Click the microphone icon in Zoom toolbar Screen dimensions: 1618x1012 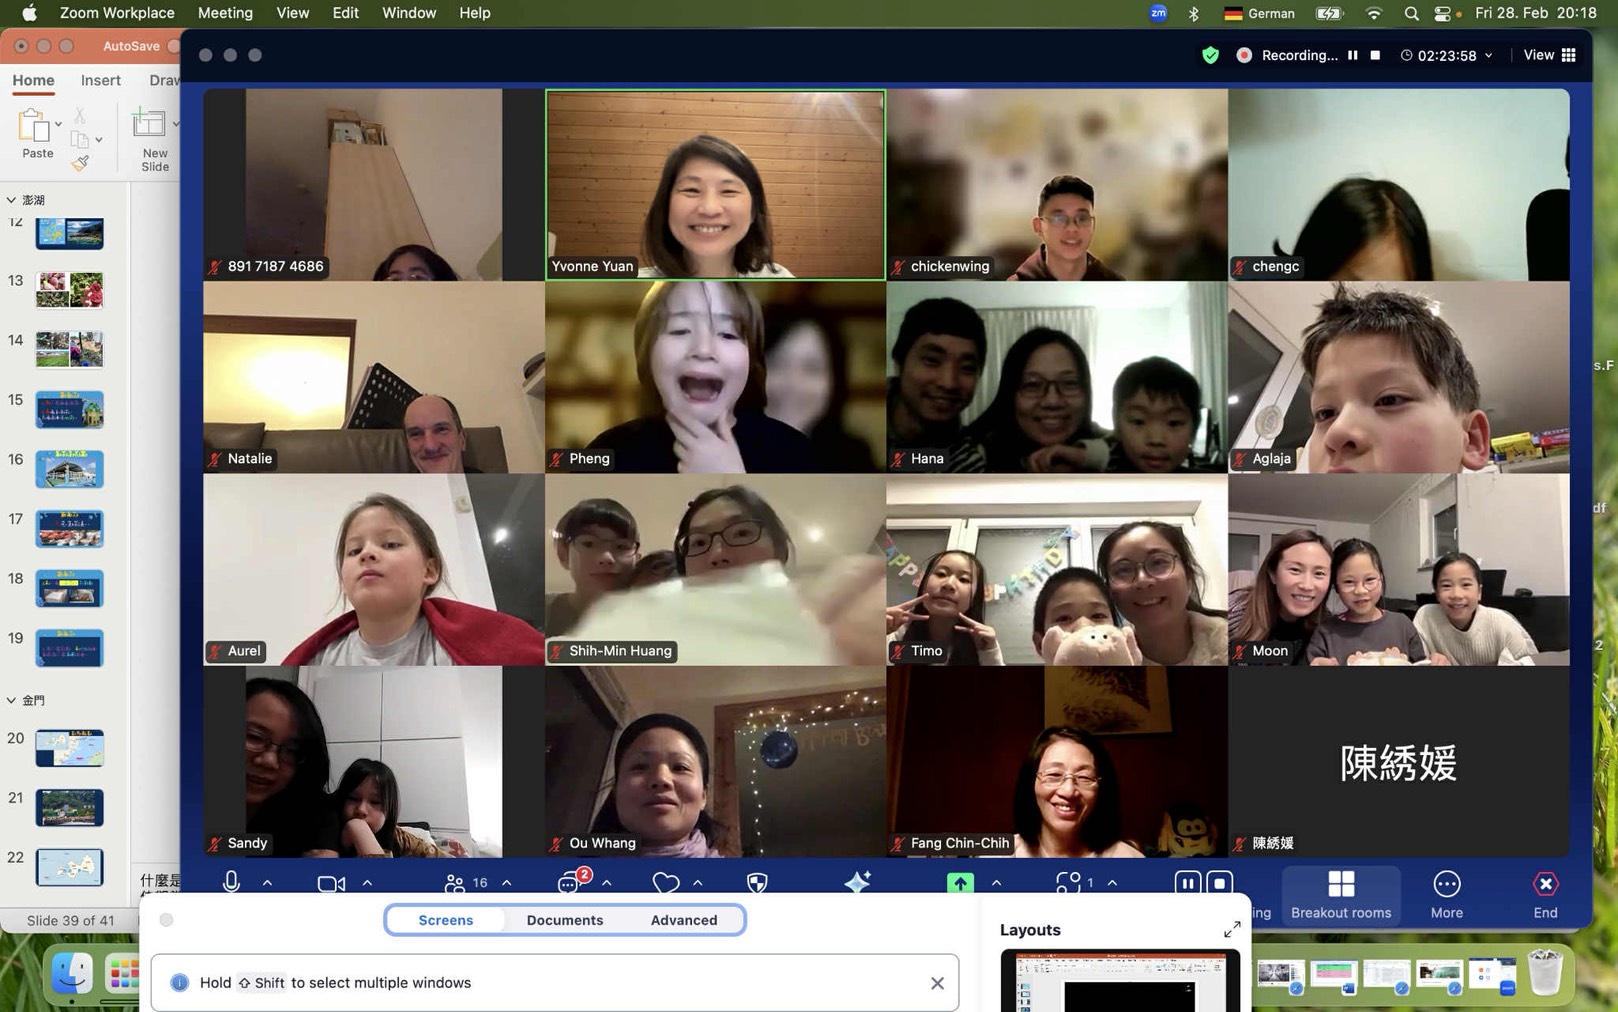coord(231,883)
